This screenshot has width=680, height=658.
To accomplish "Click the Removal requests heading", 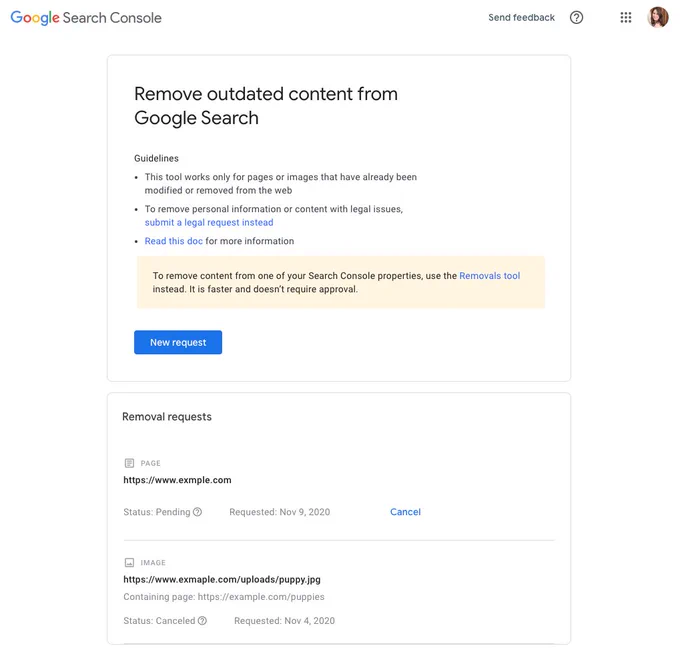I will [167, 417].
